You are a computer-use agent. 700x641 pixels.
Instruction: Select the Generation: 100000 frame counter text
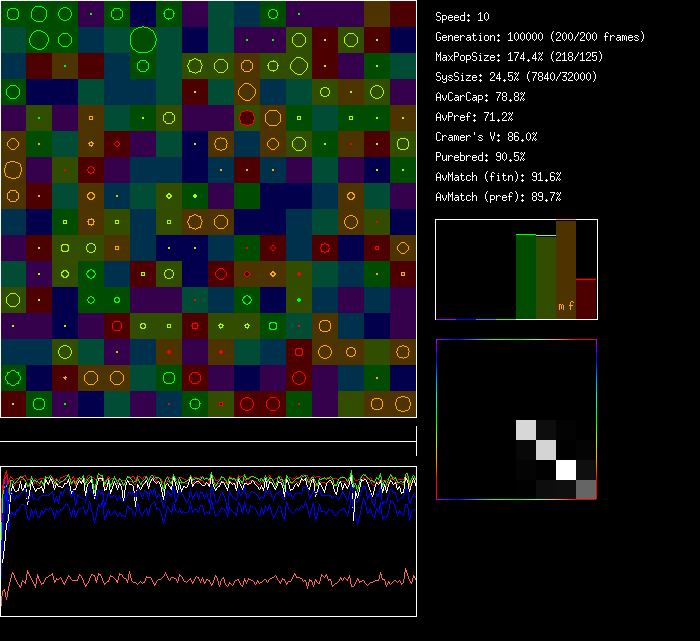click(540, 37)
